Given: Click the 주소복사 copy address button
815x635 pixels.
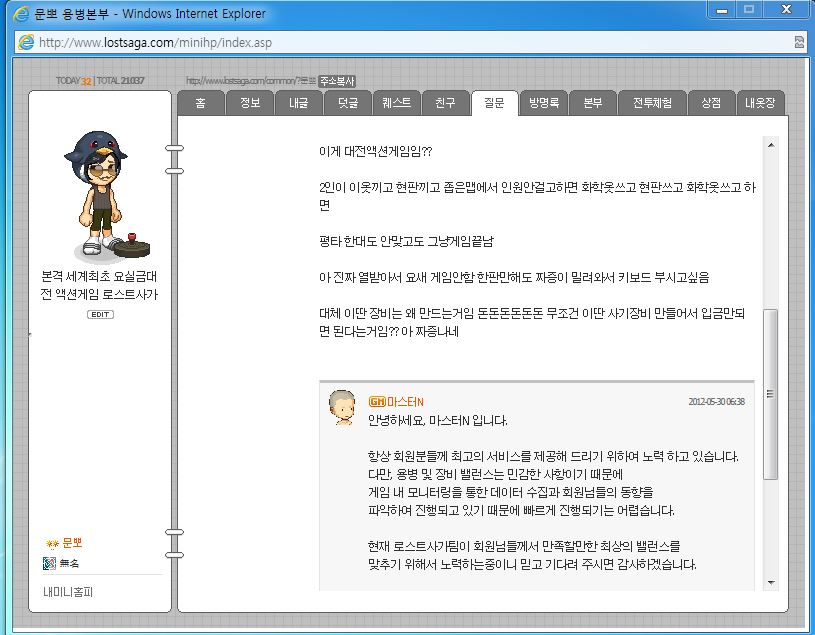Looking at the screenshot, I should [x=337, y=81].
